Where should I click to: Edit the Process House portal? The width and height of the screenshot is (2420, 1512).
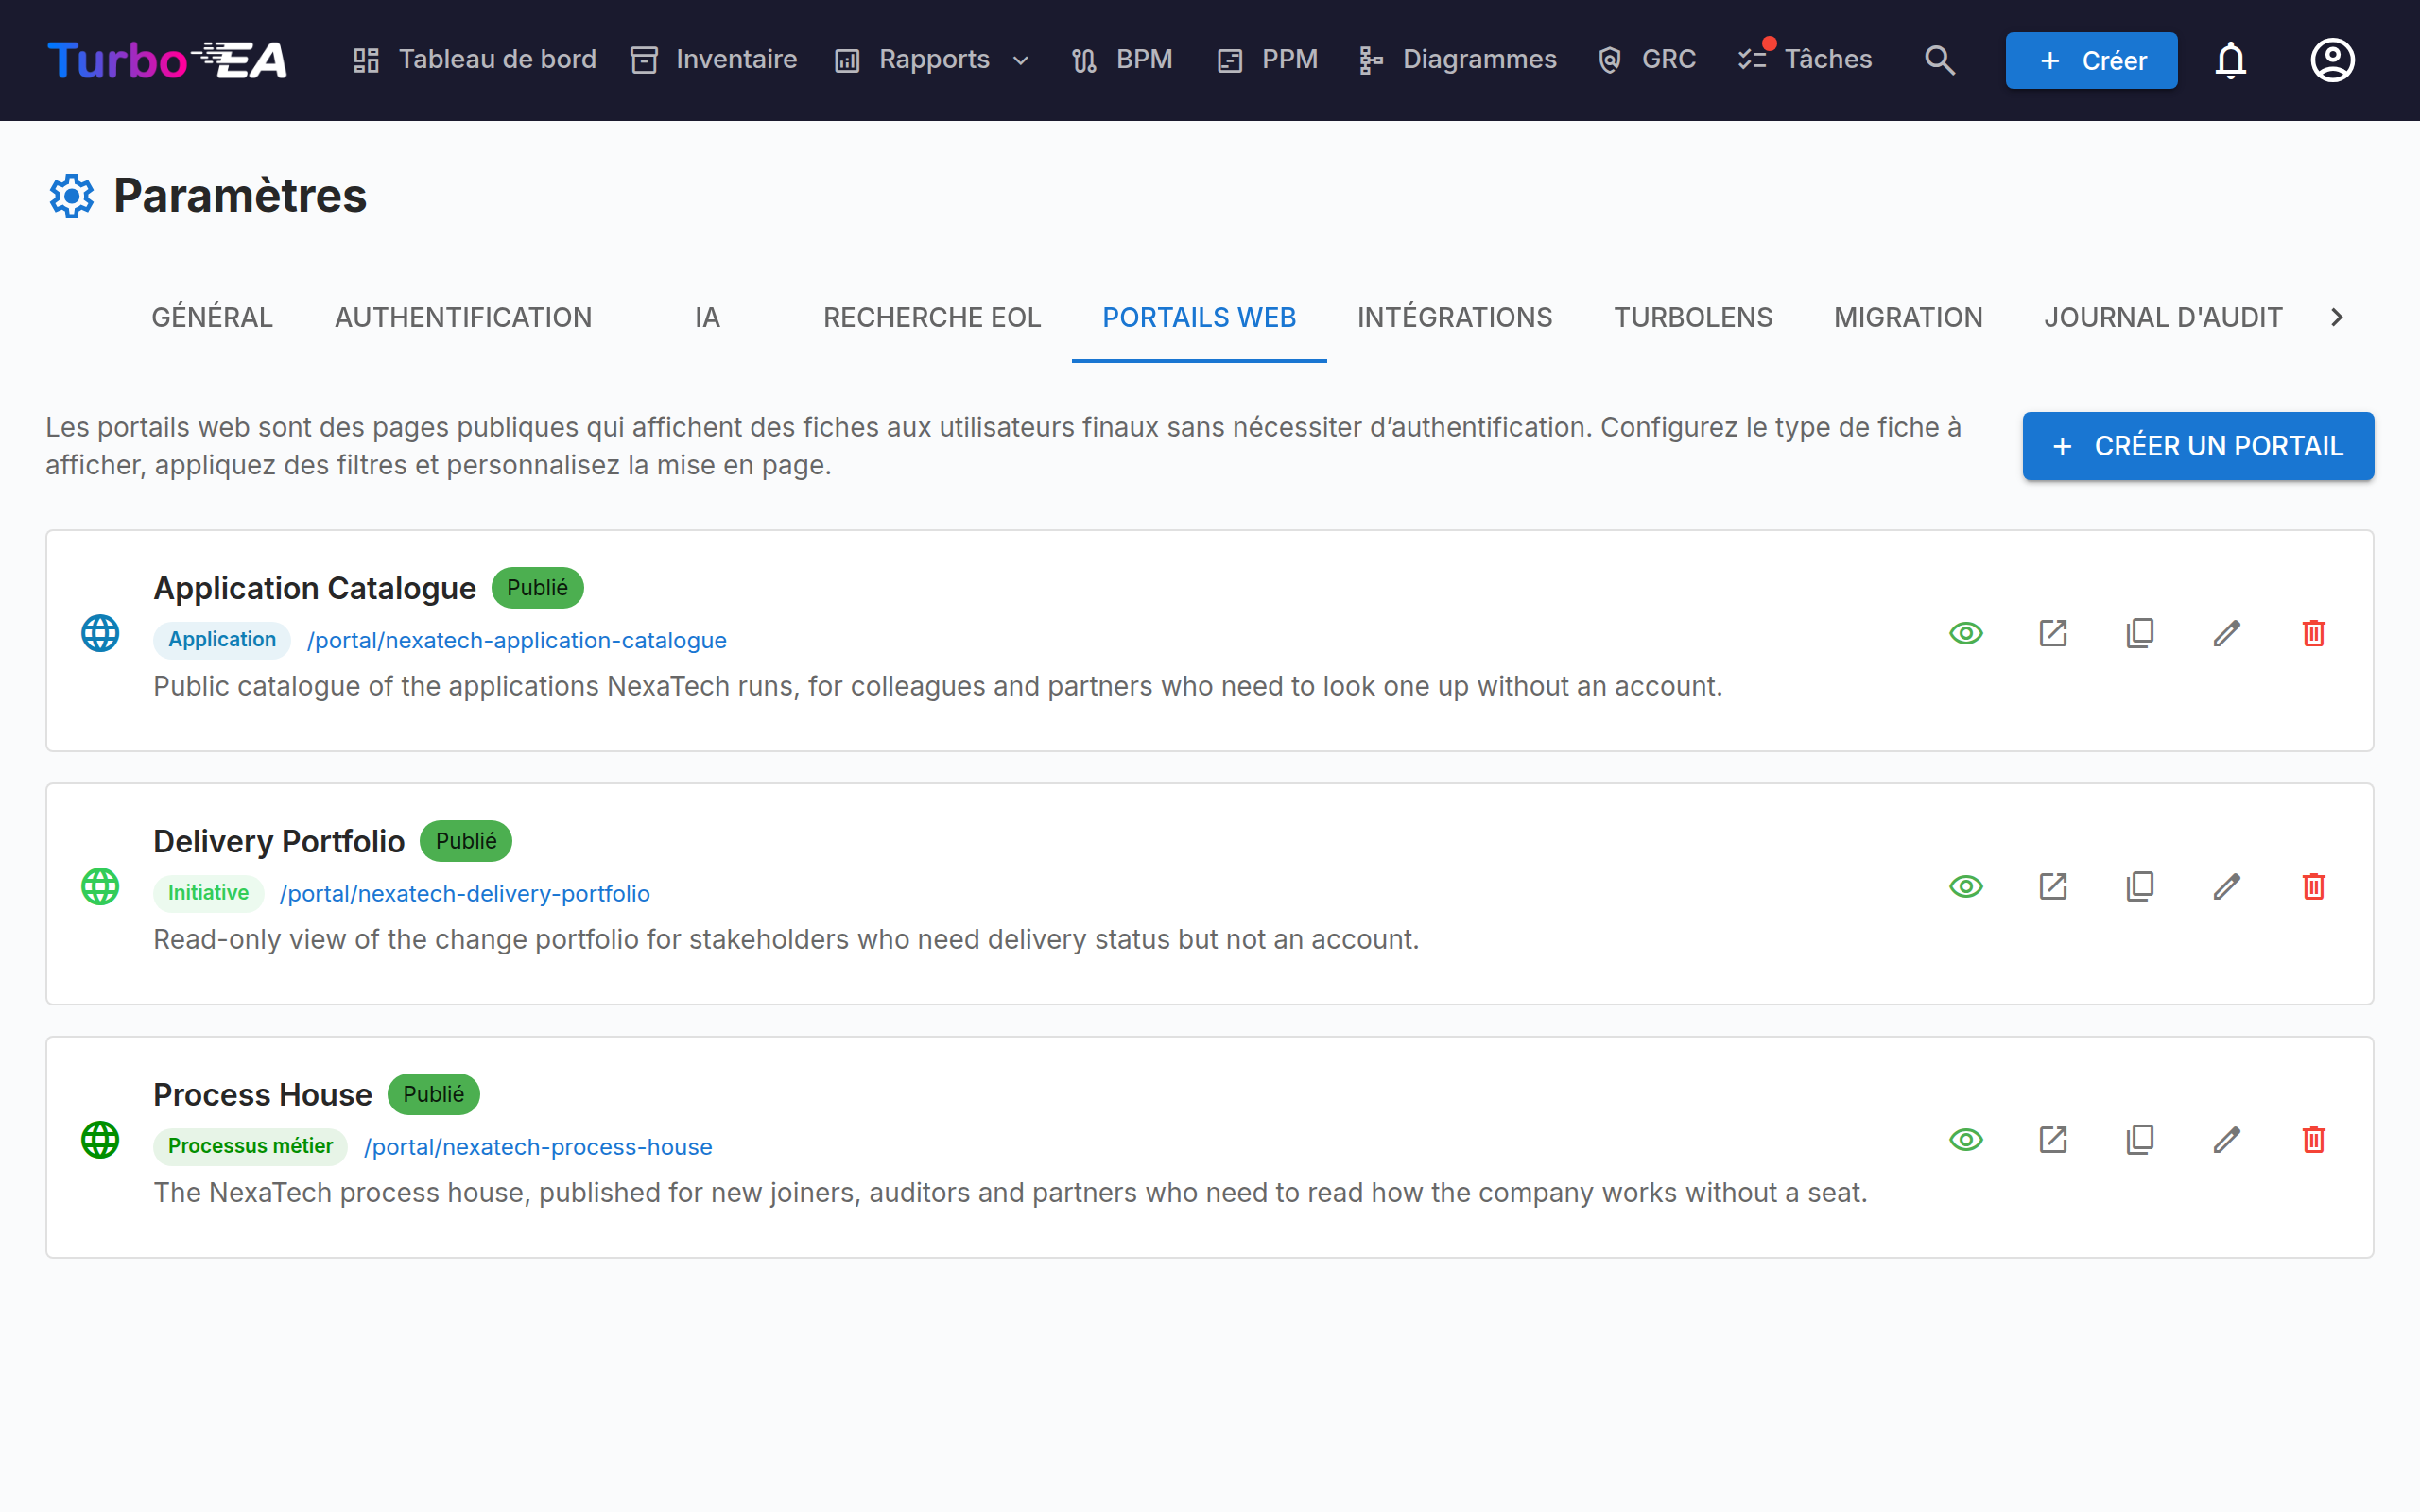point(2227,1140)
